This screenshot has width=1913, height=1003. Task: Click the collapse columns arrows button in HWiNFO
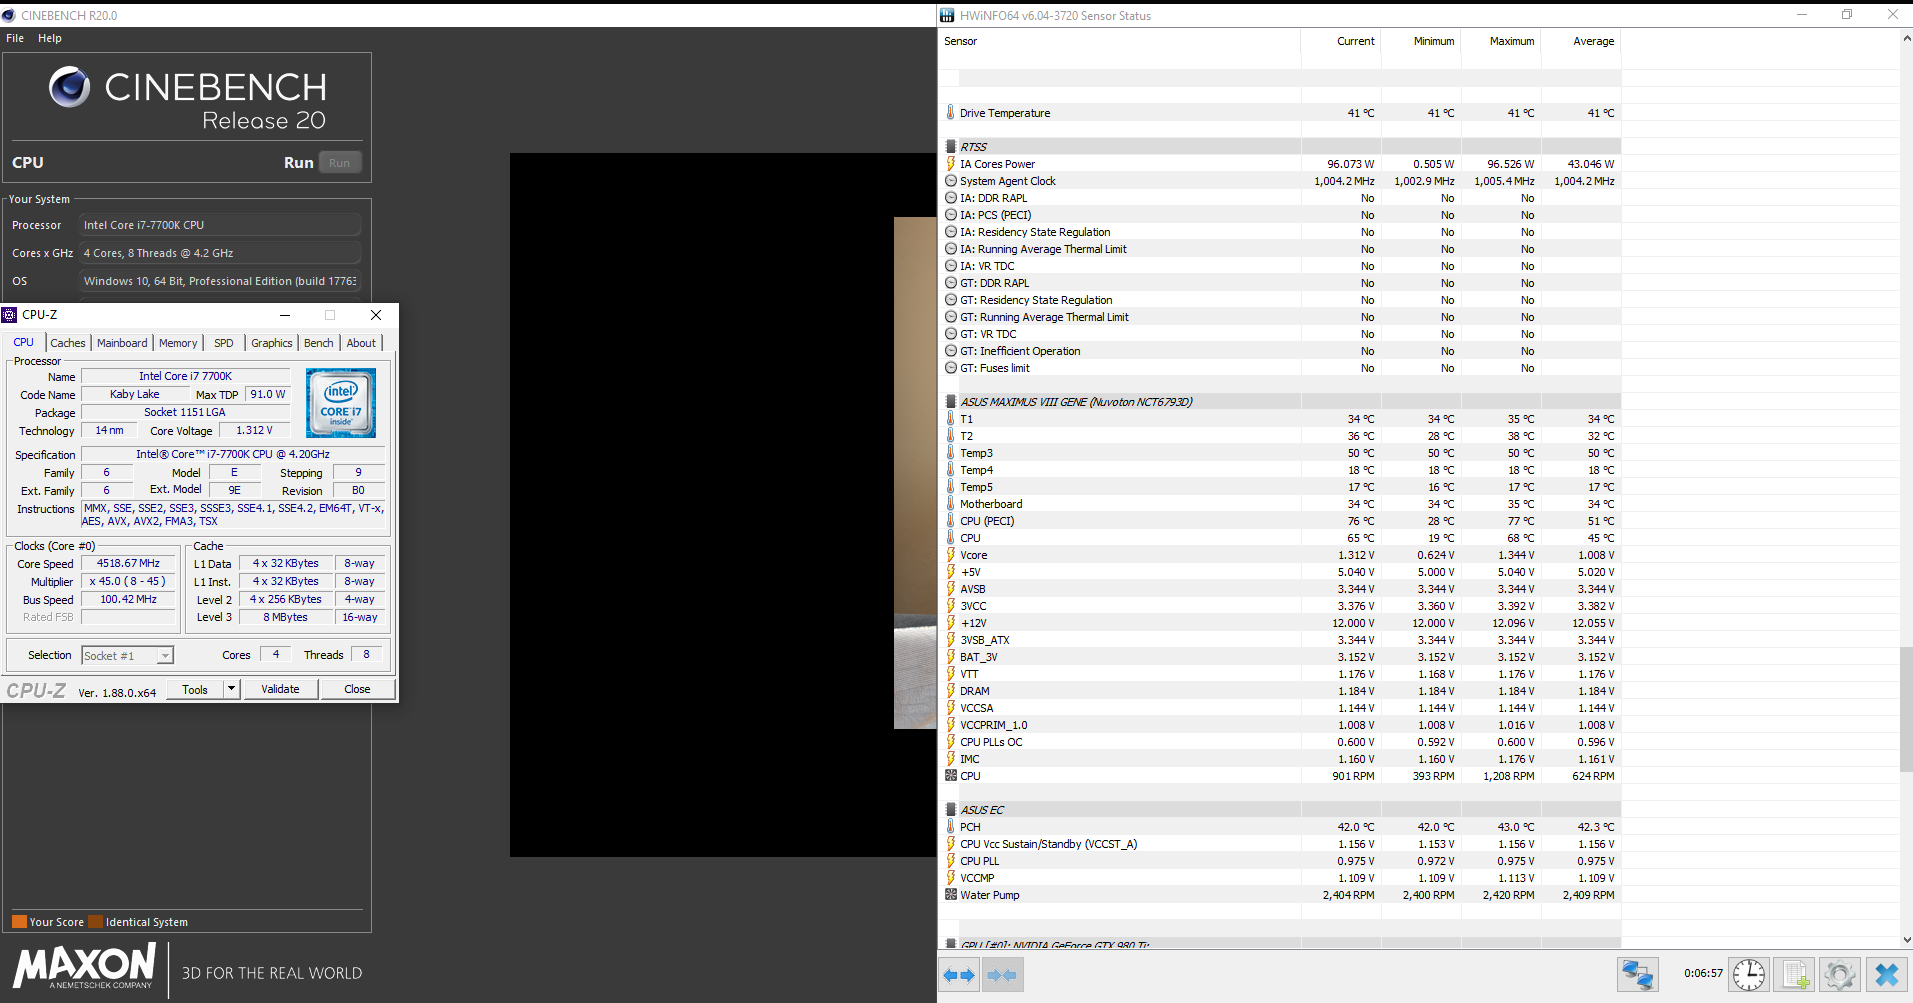click(1002, 975)
